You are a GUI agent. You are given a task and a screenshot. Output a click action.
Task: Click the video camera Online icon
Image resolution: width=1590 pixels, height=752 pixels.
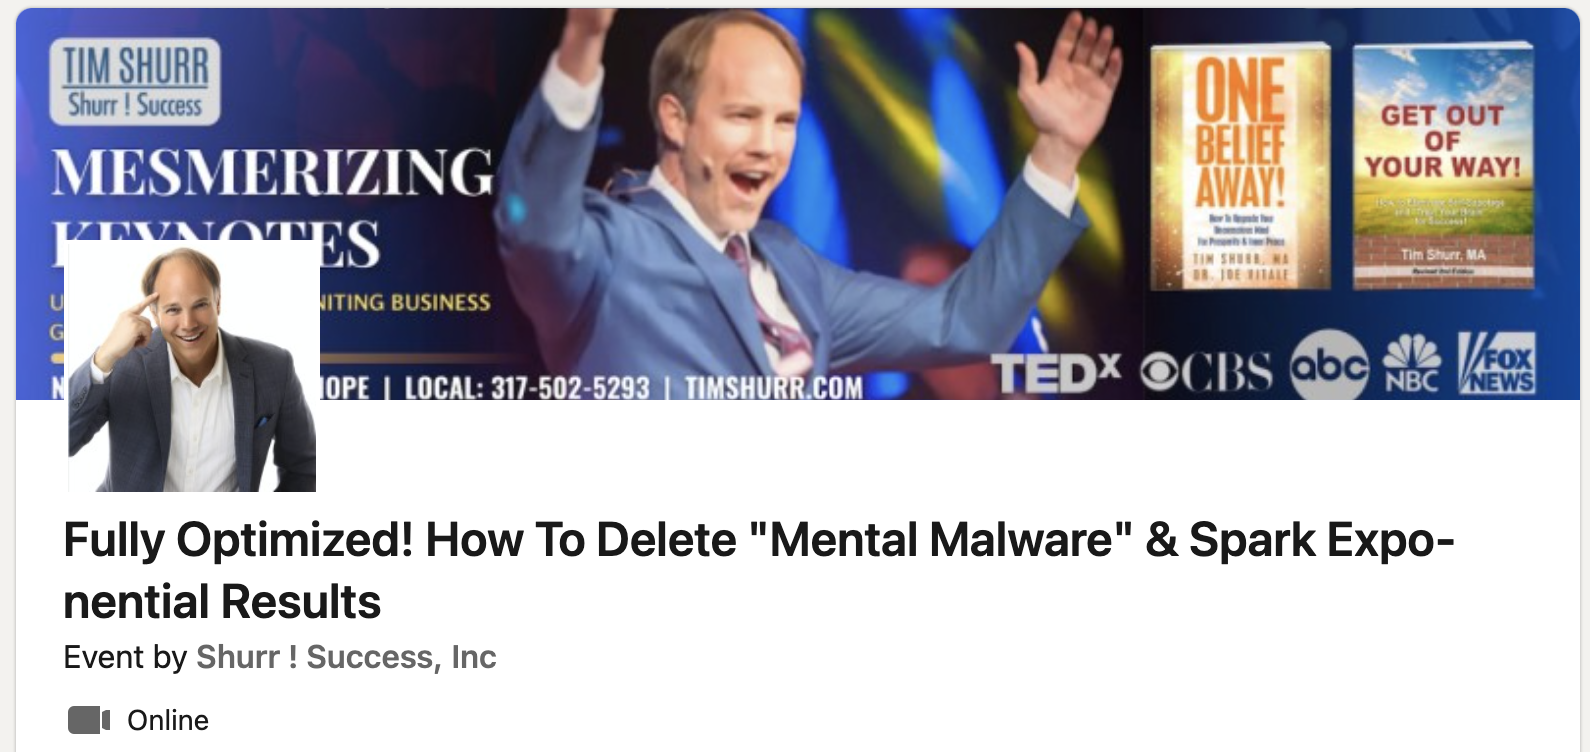pyautogui.click(x=89, y=720)
